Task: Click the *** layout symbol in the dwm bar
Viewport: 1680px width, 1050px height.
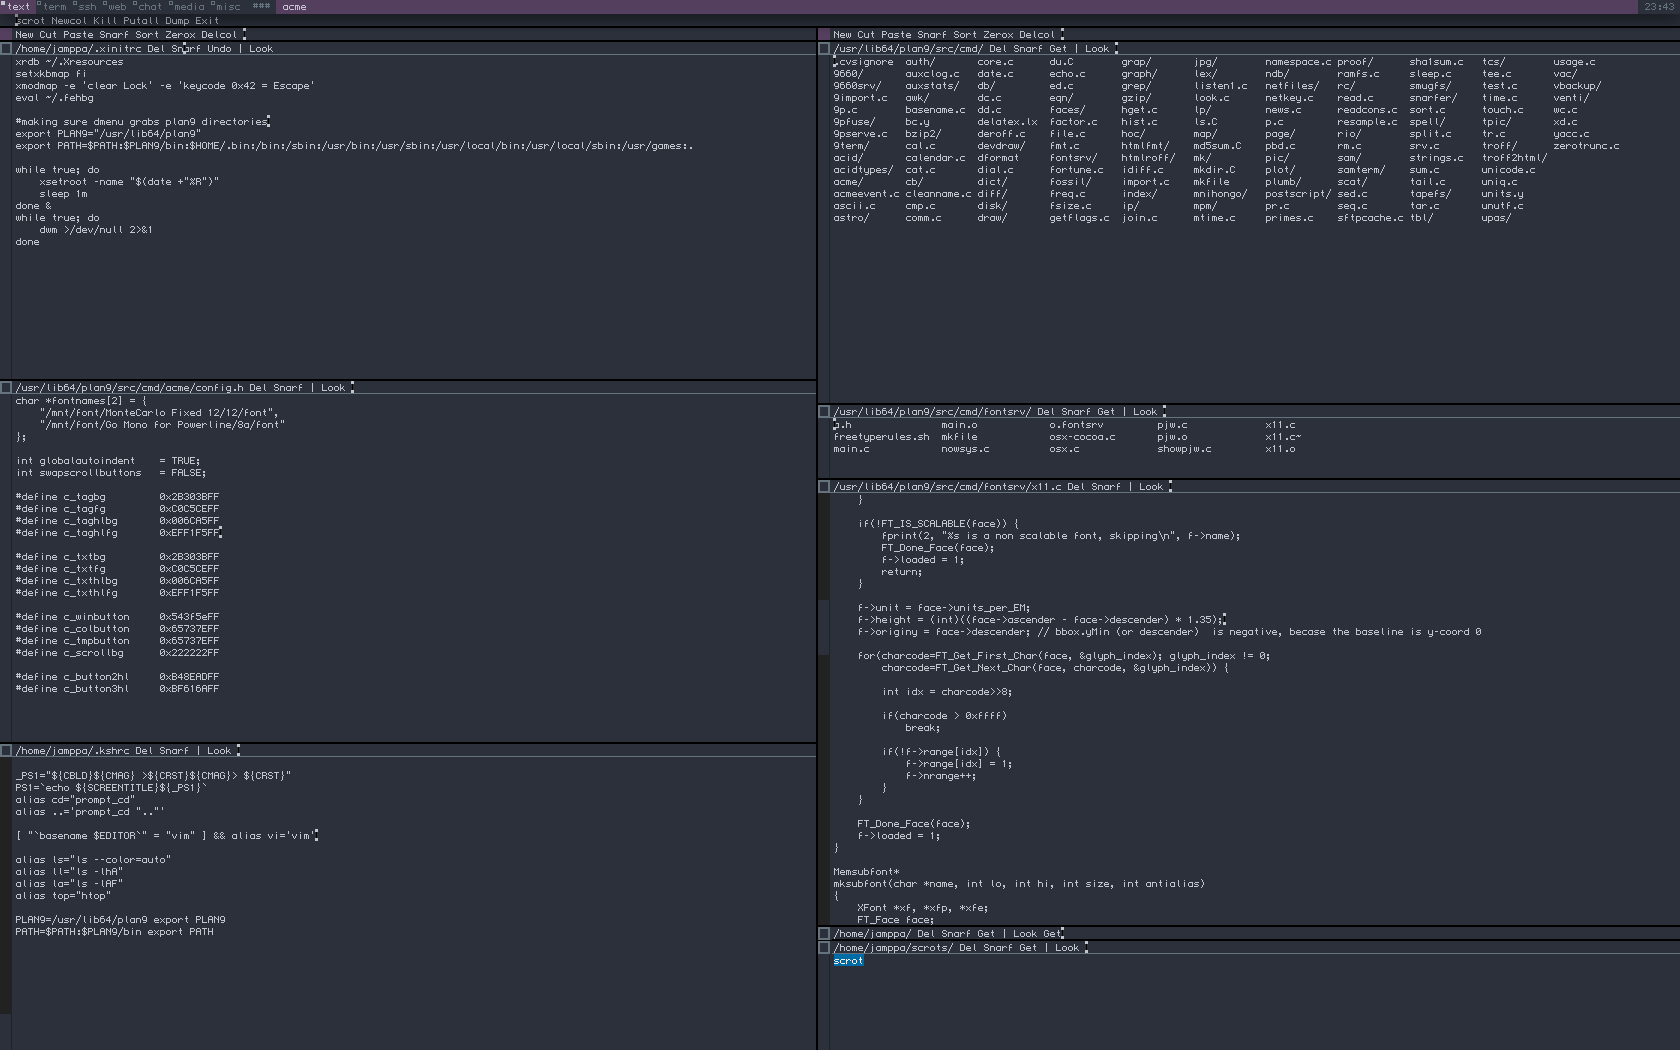Action: (261, 6)
